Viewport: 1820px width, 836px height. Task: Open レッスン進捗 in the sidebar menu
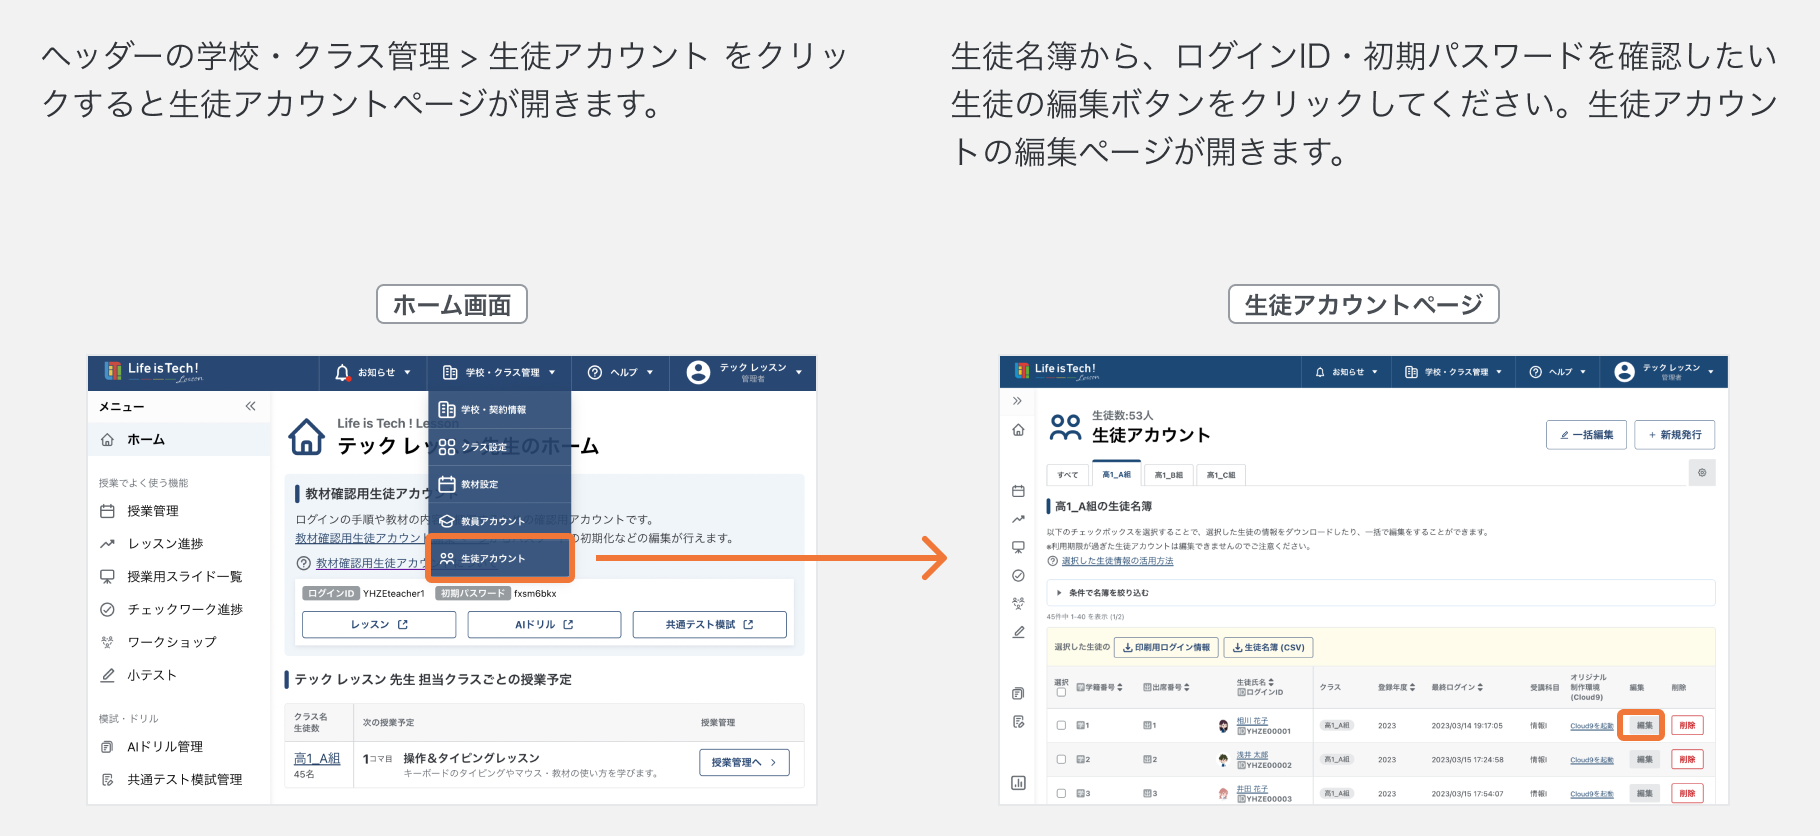pyautogui.click(x=165, y=544)
